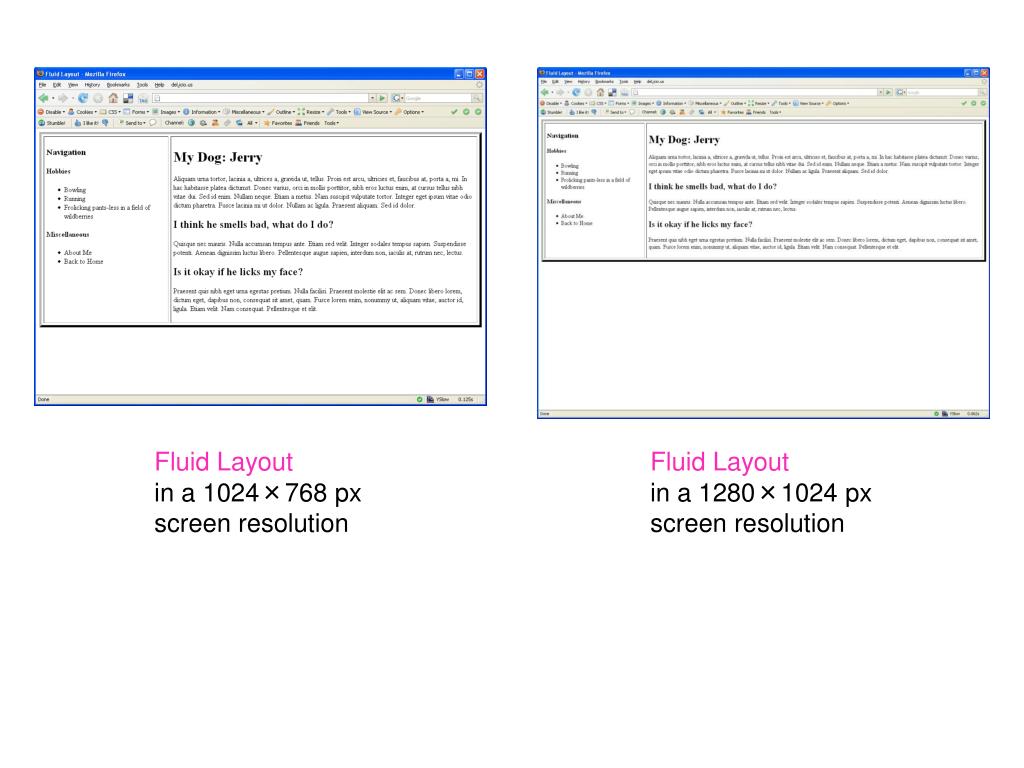Click the Back arrow in the right Firefox window

pos(545,92)
